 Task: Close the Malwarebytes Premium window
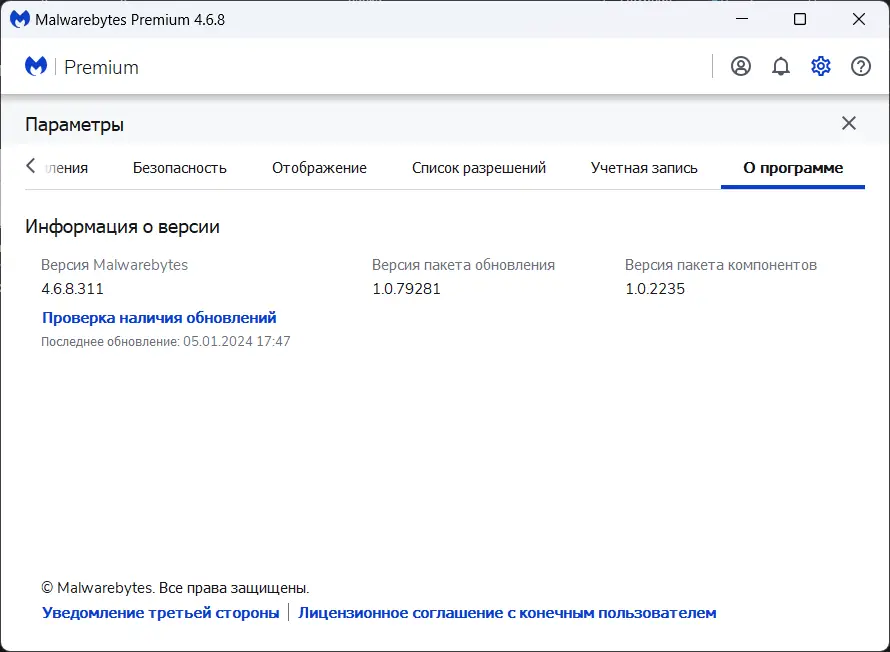point(859,19)
